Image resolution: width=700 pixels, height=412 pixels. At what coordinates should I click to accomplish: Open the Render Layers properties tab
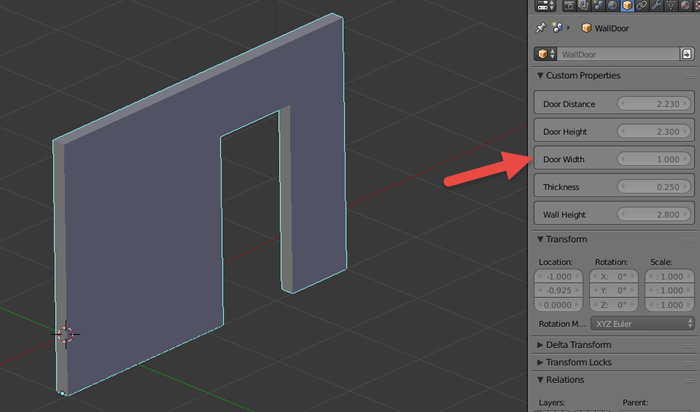coord(583,5)
